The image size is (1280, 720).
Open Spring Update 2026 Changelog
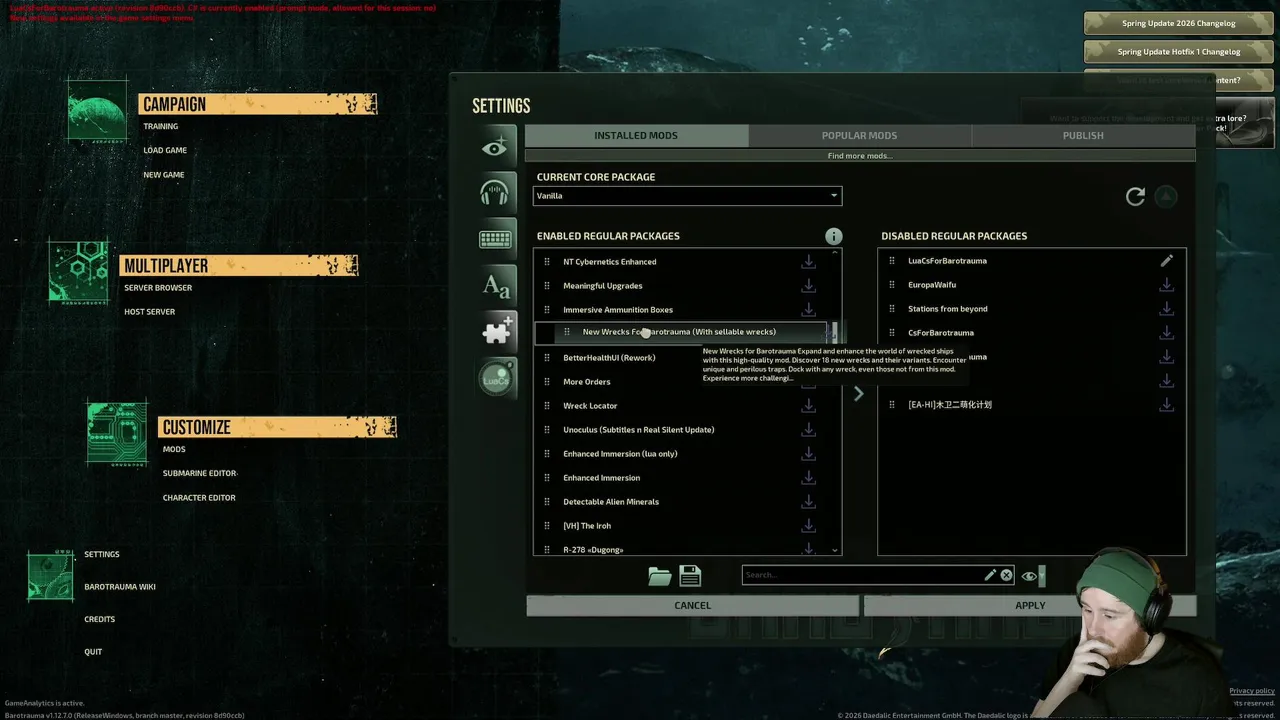(x=1178, y=24)
